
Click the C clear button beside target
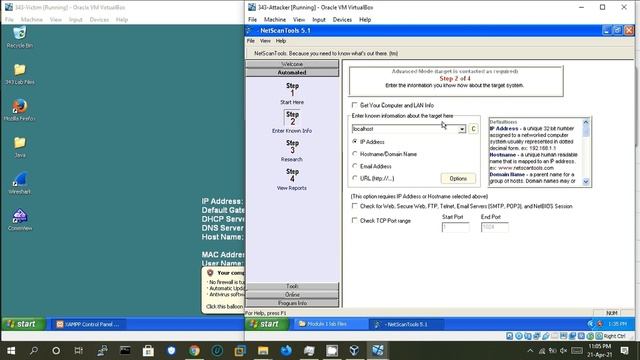click(x=473, y=129)
